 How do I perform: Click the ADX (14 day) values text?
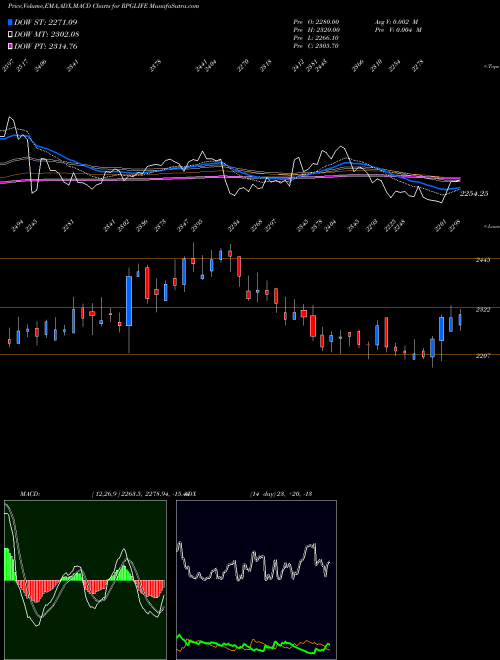pos(281,494)
